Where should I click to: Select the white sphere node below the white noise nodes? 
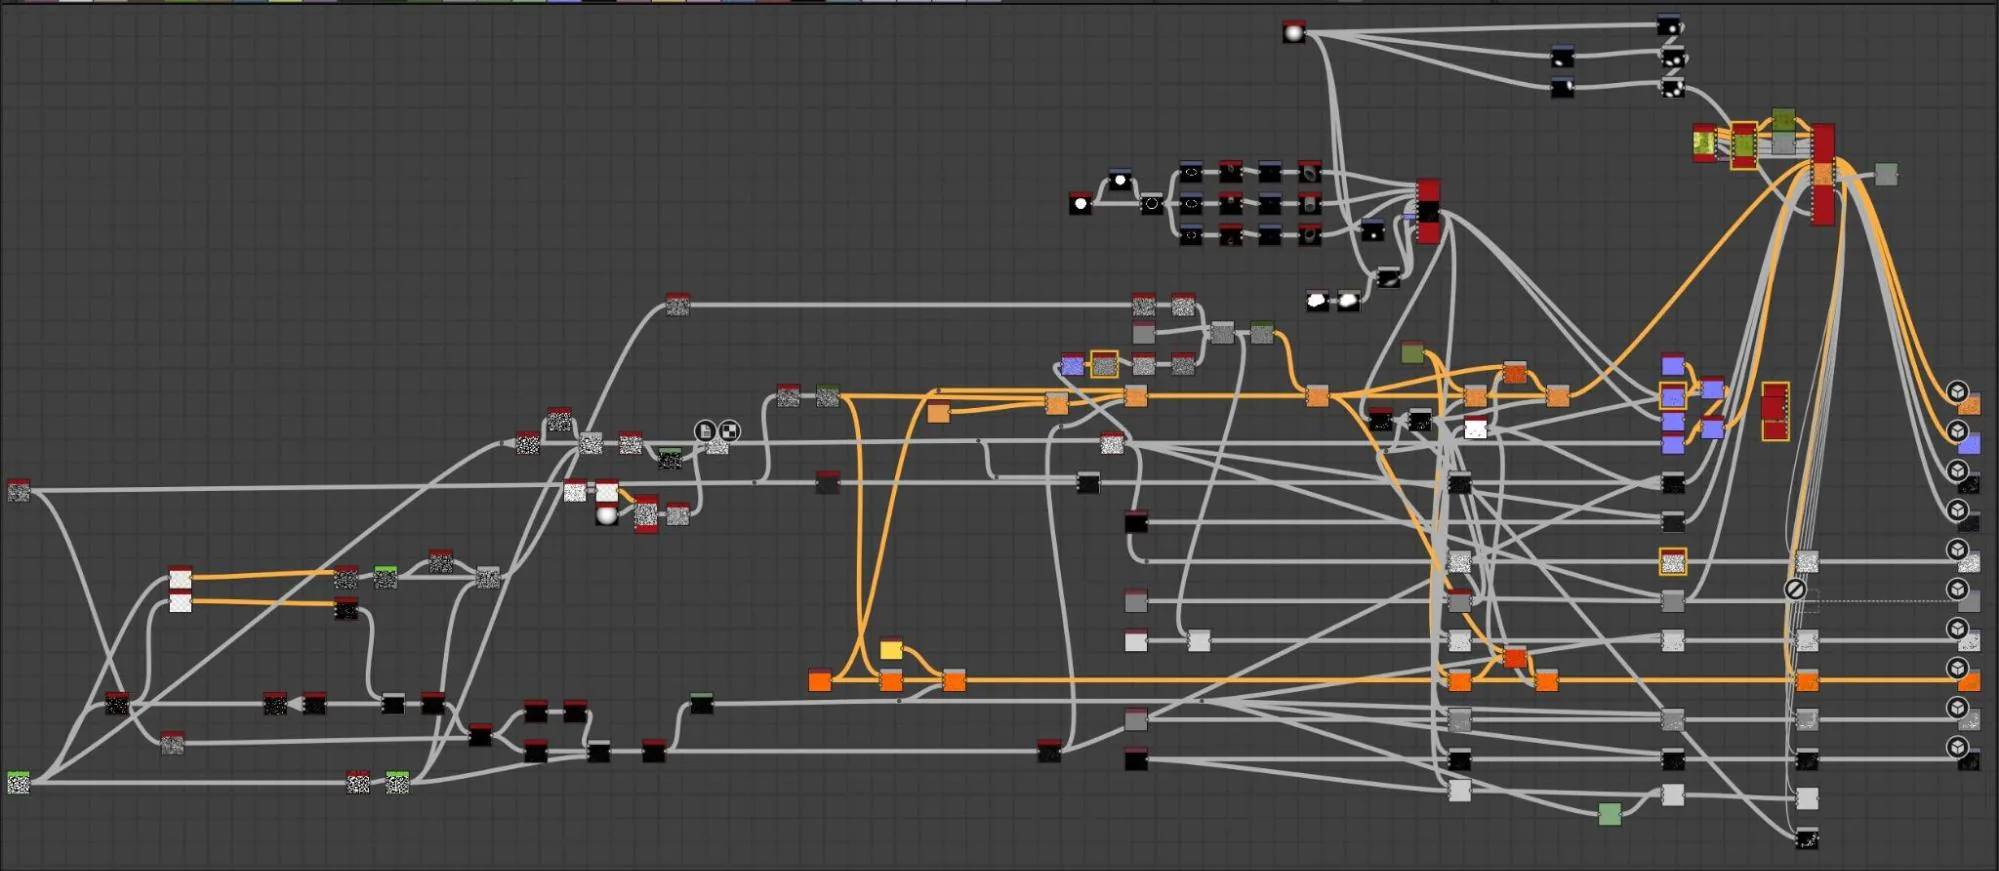pyautogui.click(x=606, y=514)
